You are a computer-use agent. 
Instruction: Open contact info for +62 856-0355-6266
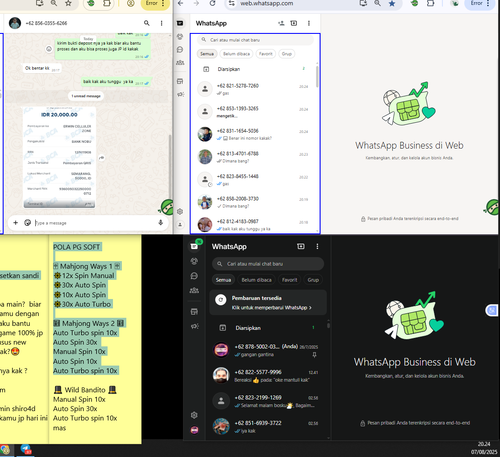pos(46,23)
